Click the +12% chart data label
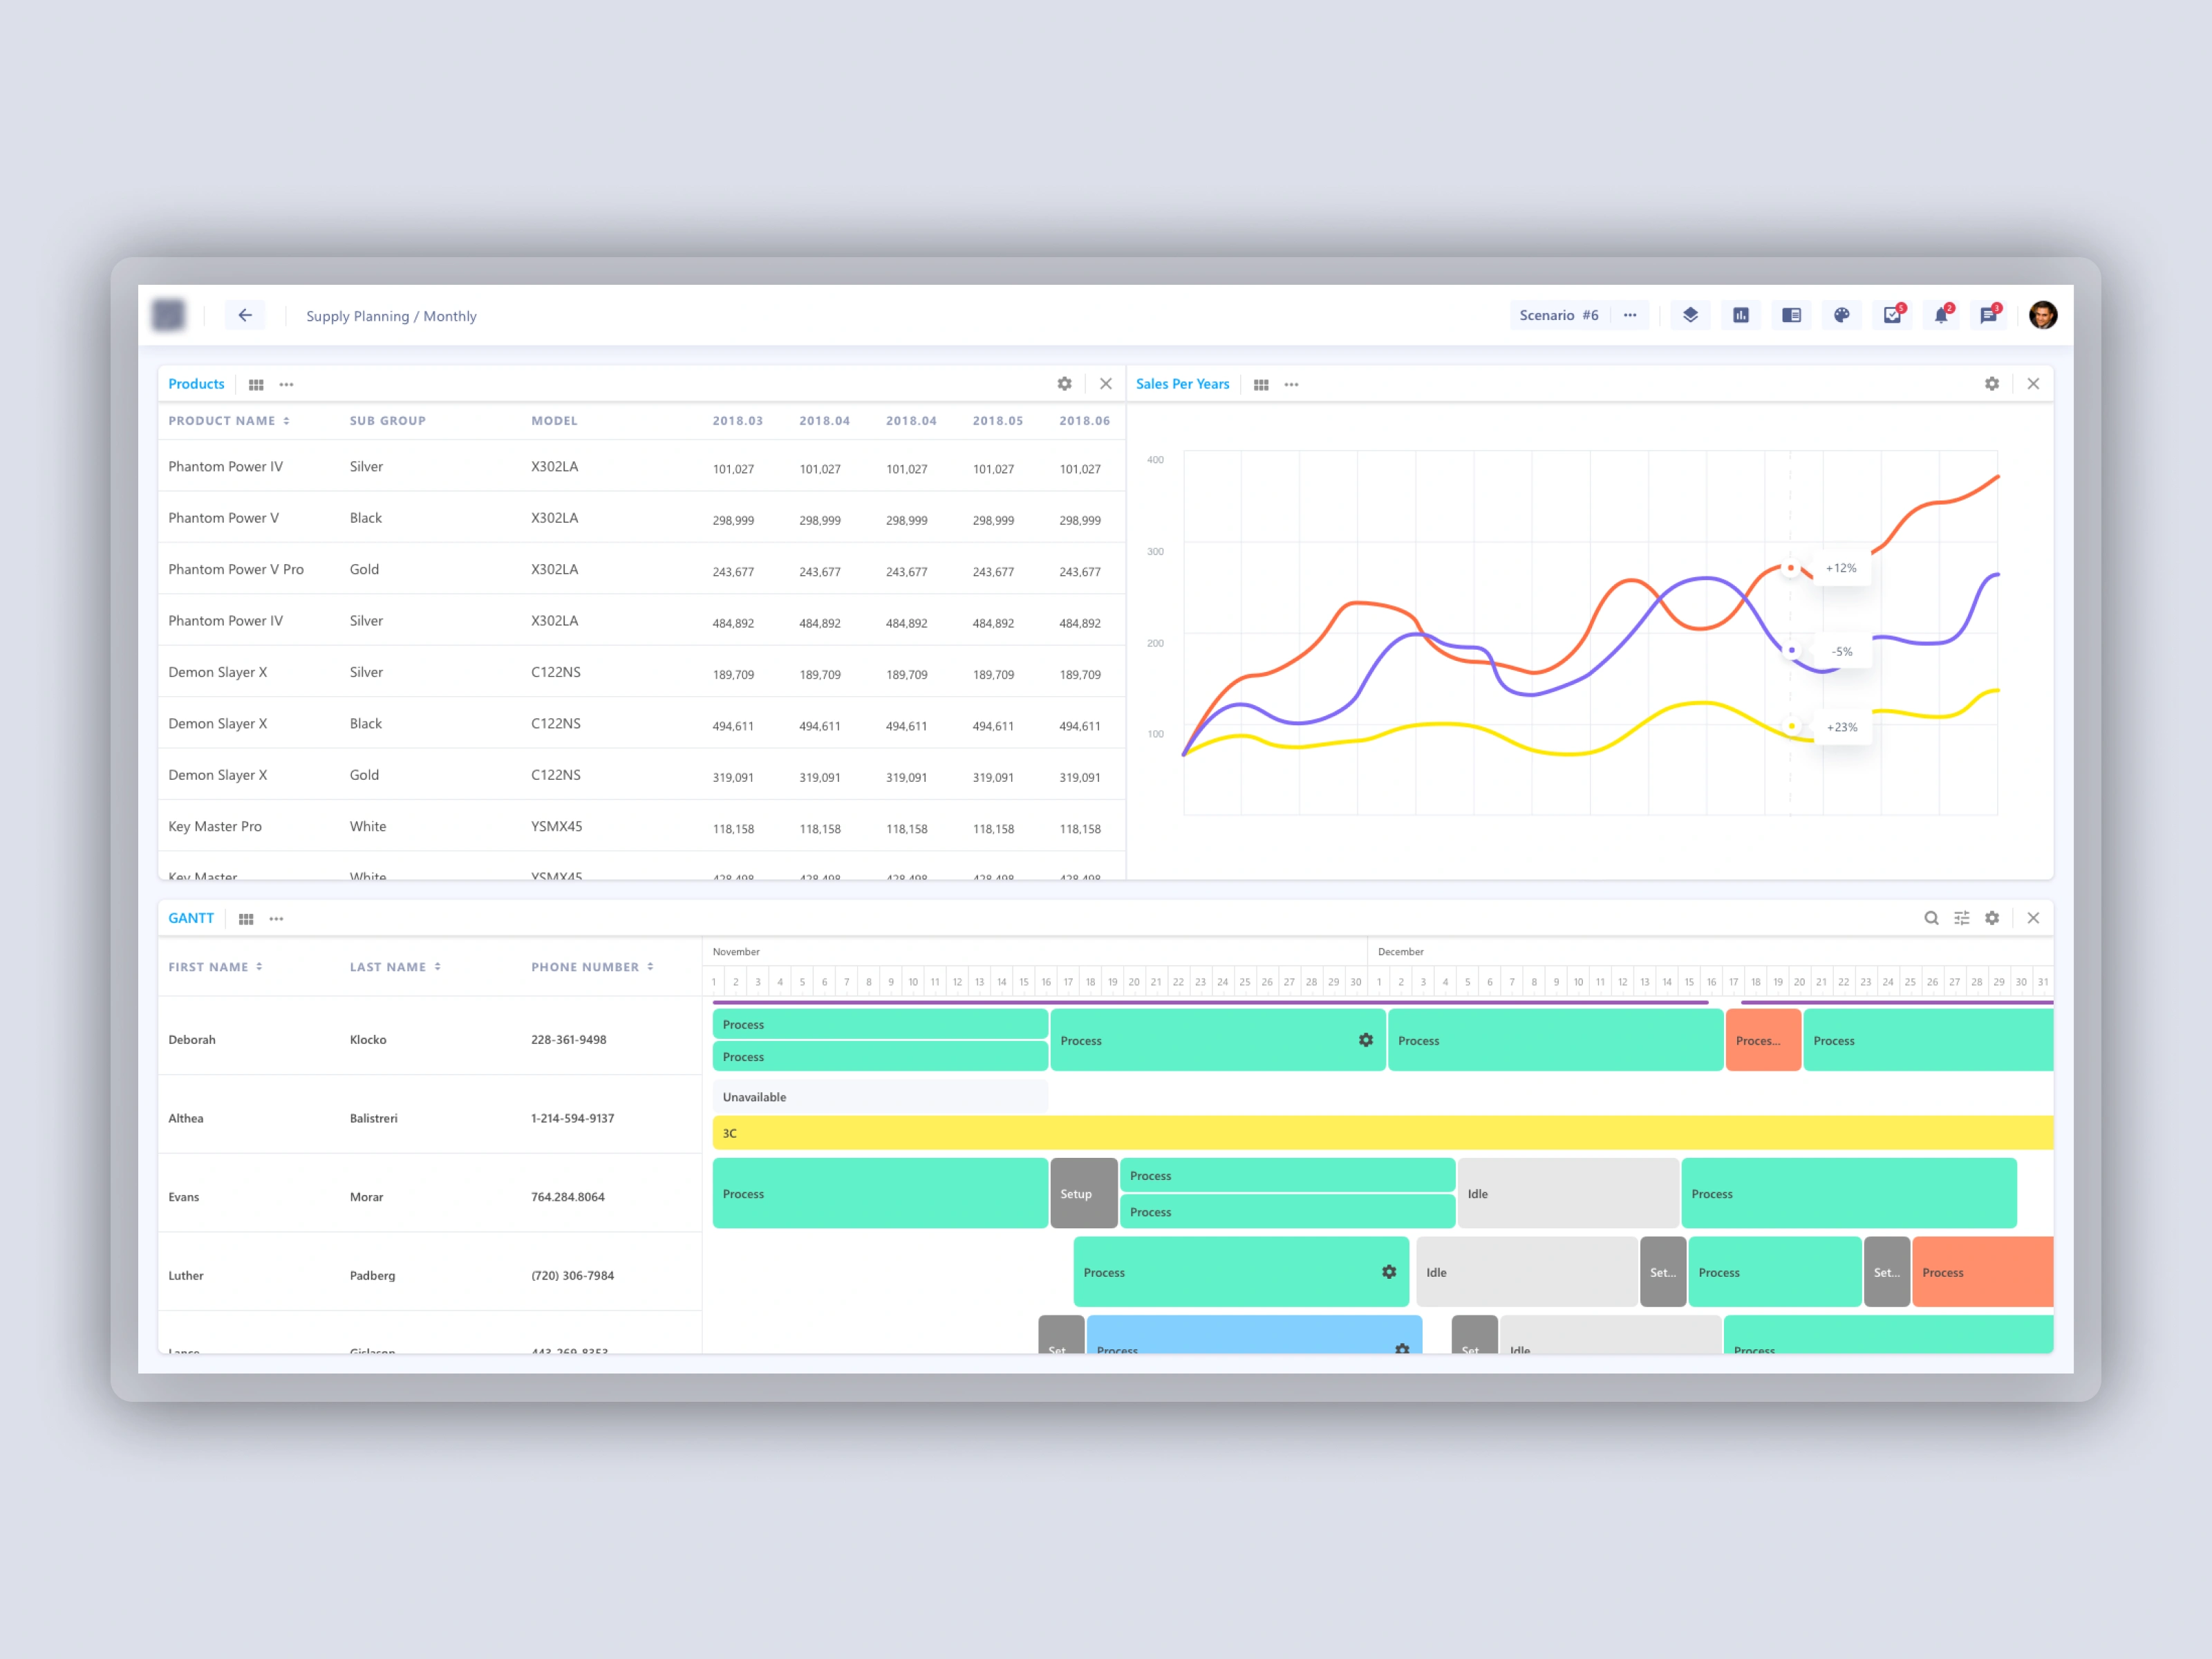The image size is (2212, 1659). point(1841,568)
